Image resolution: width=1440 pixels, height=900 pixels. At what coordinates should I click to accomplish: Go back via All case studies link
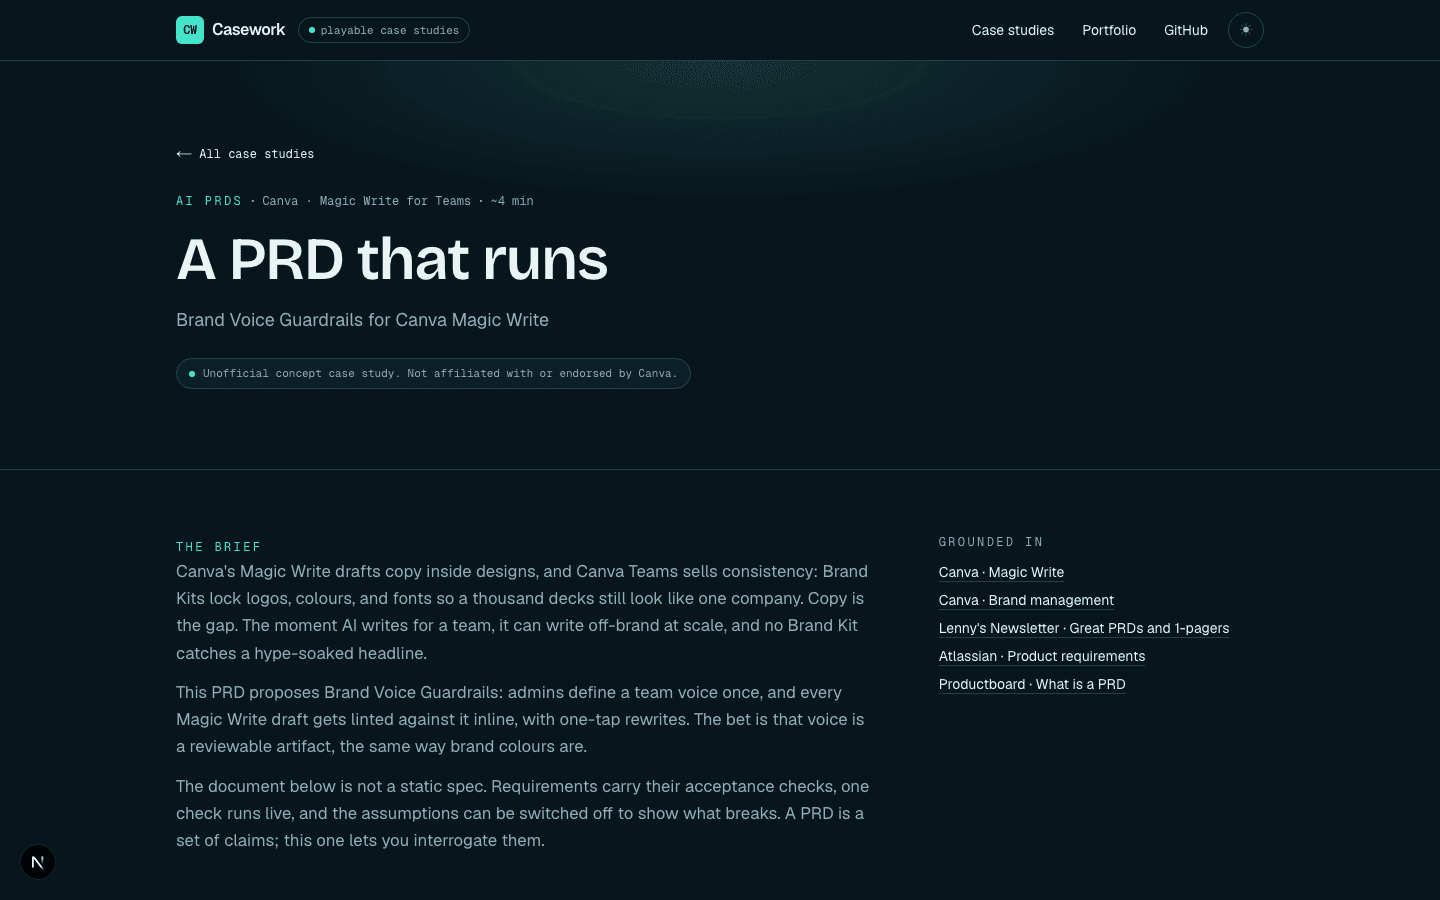tap(245, 154)
